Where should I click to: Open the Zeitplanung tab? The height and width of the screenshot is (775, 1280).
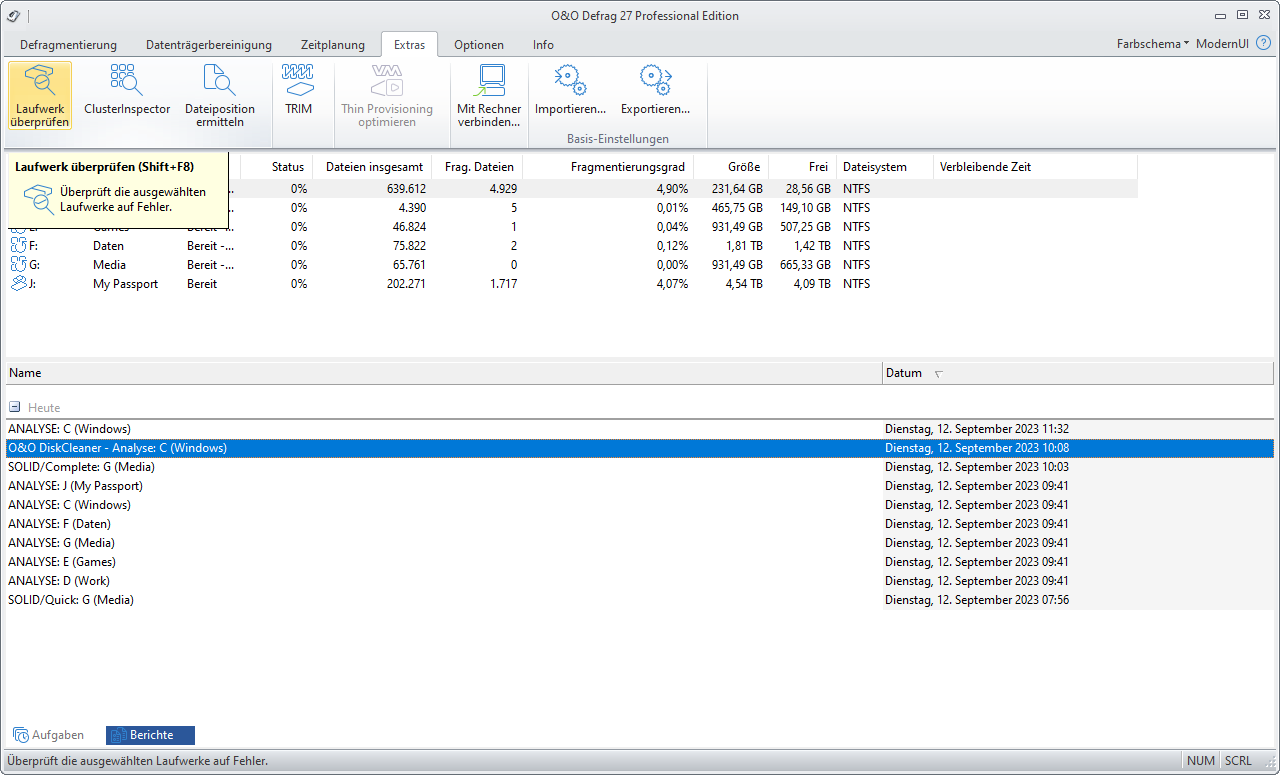click(x=333, y=45)
